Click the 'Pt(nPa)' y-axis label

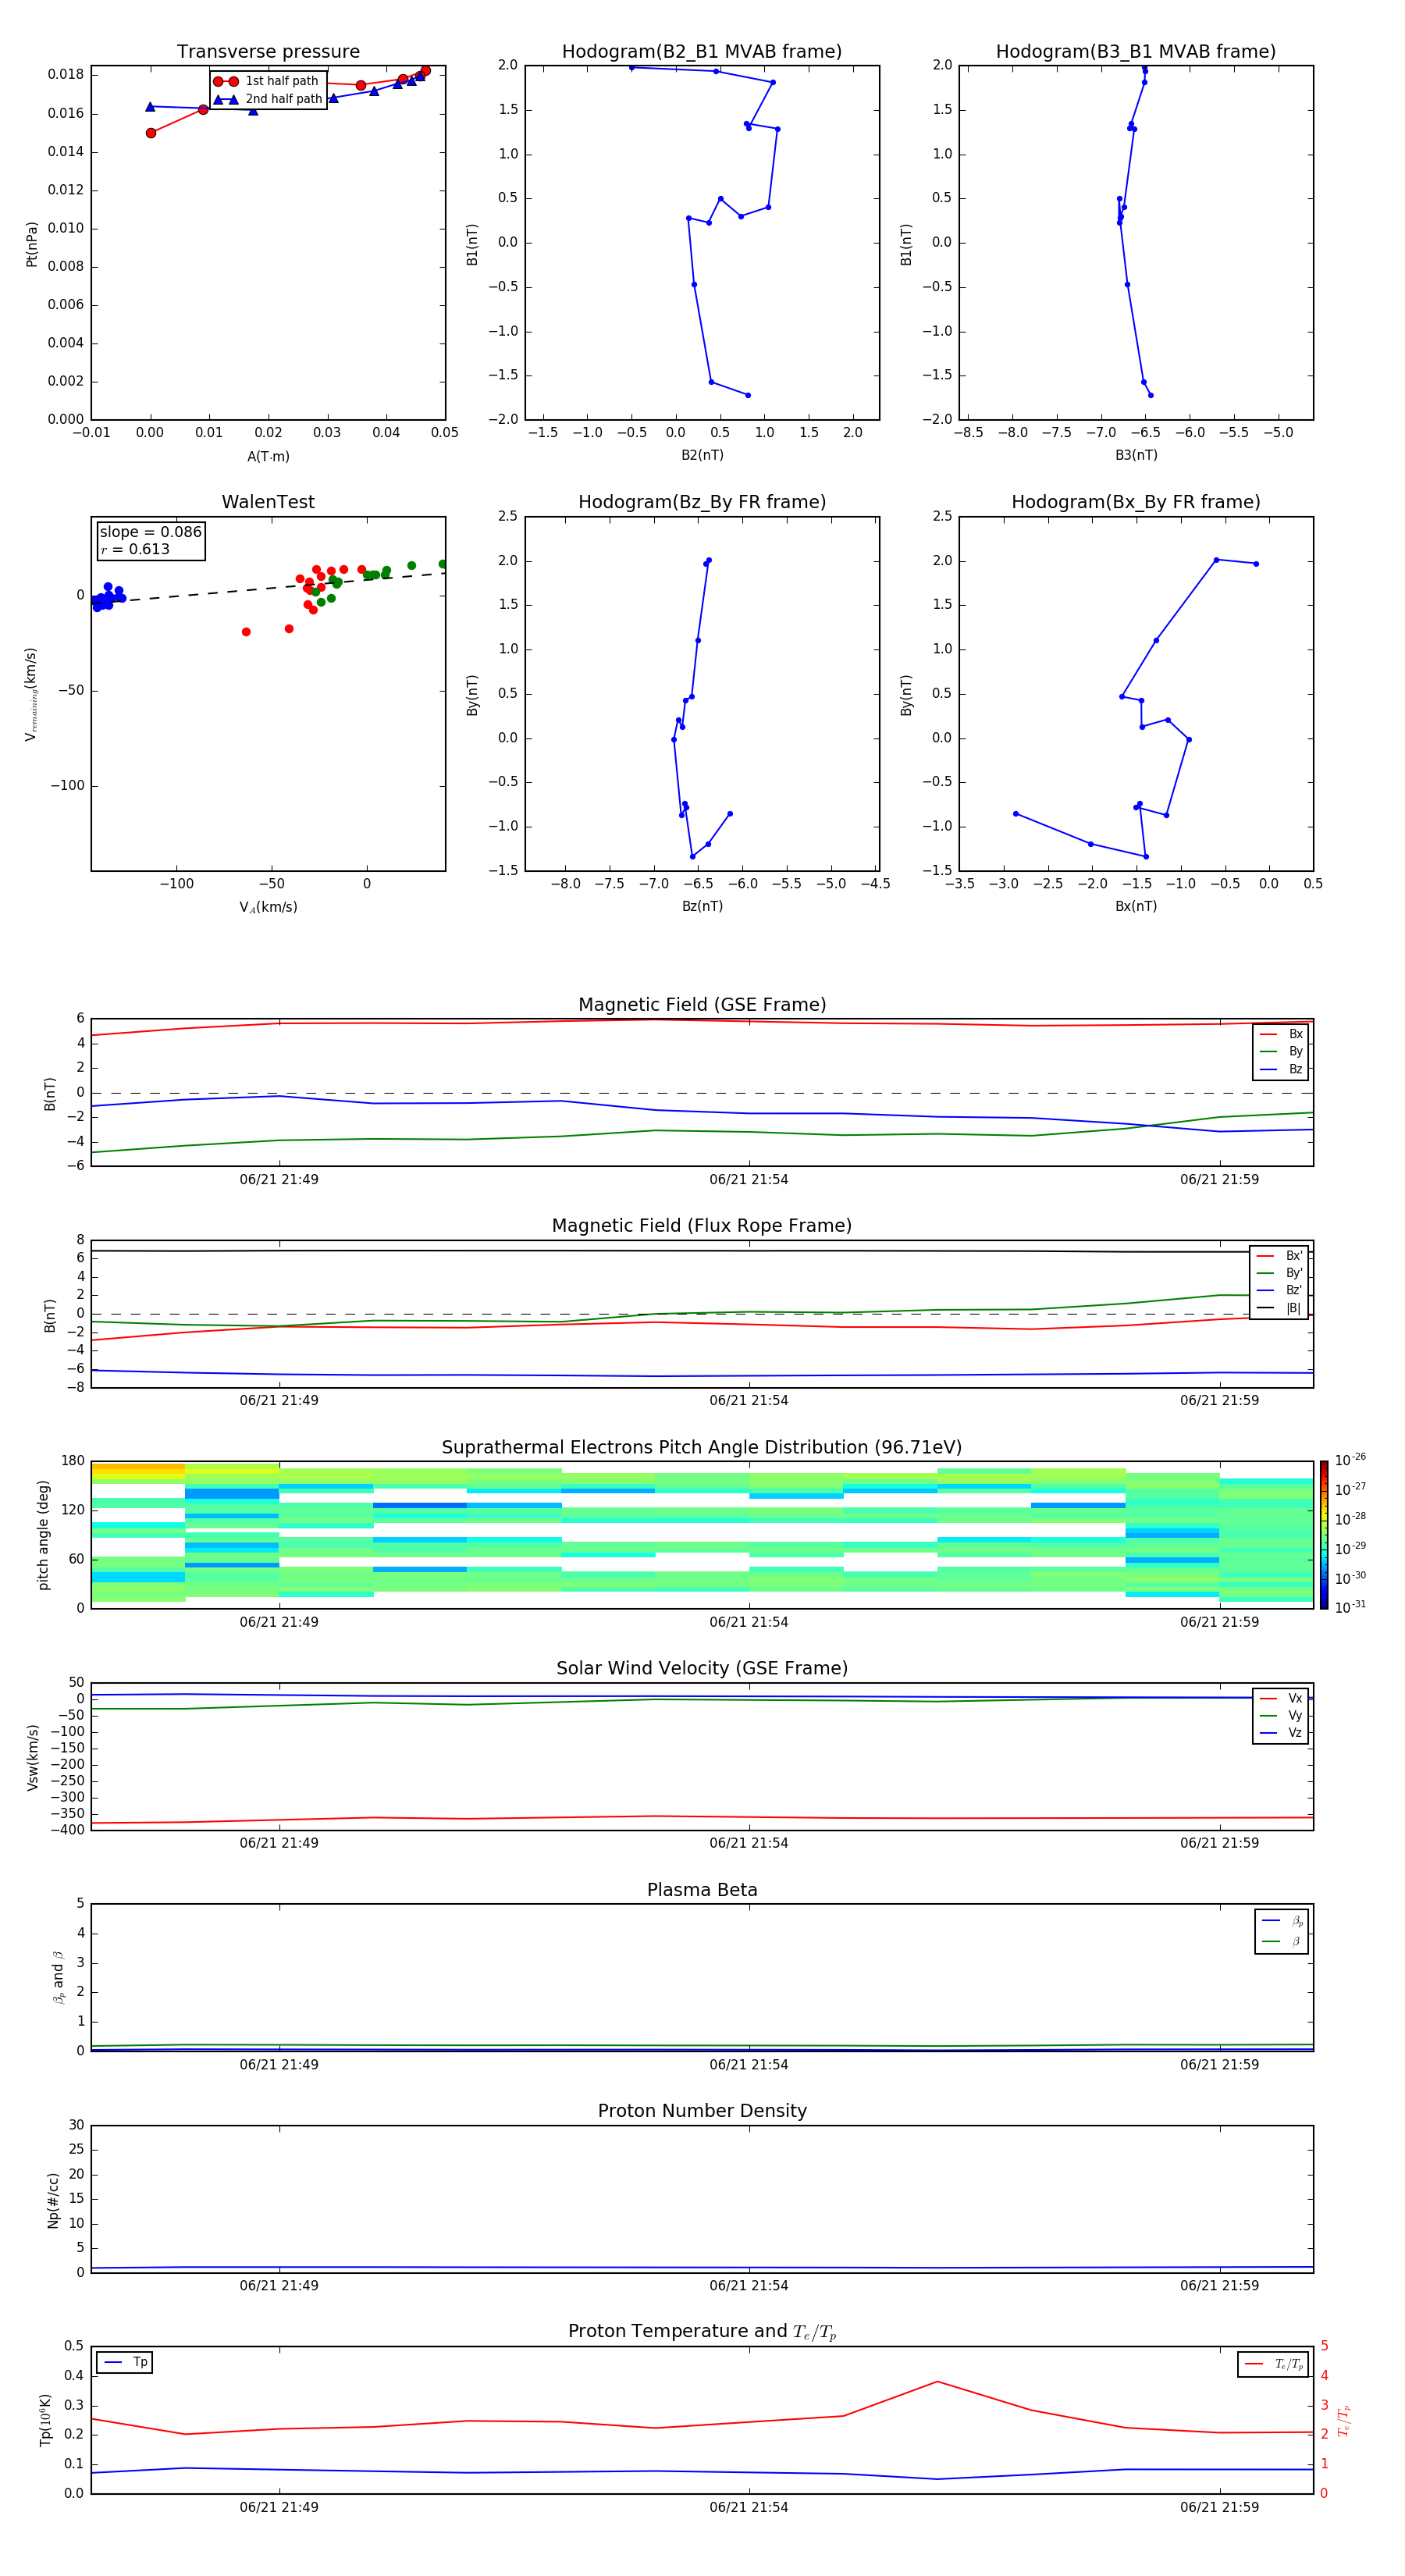[31, 243]
